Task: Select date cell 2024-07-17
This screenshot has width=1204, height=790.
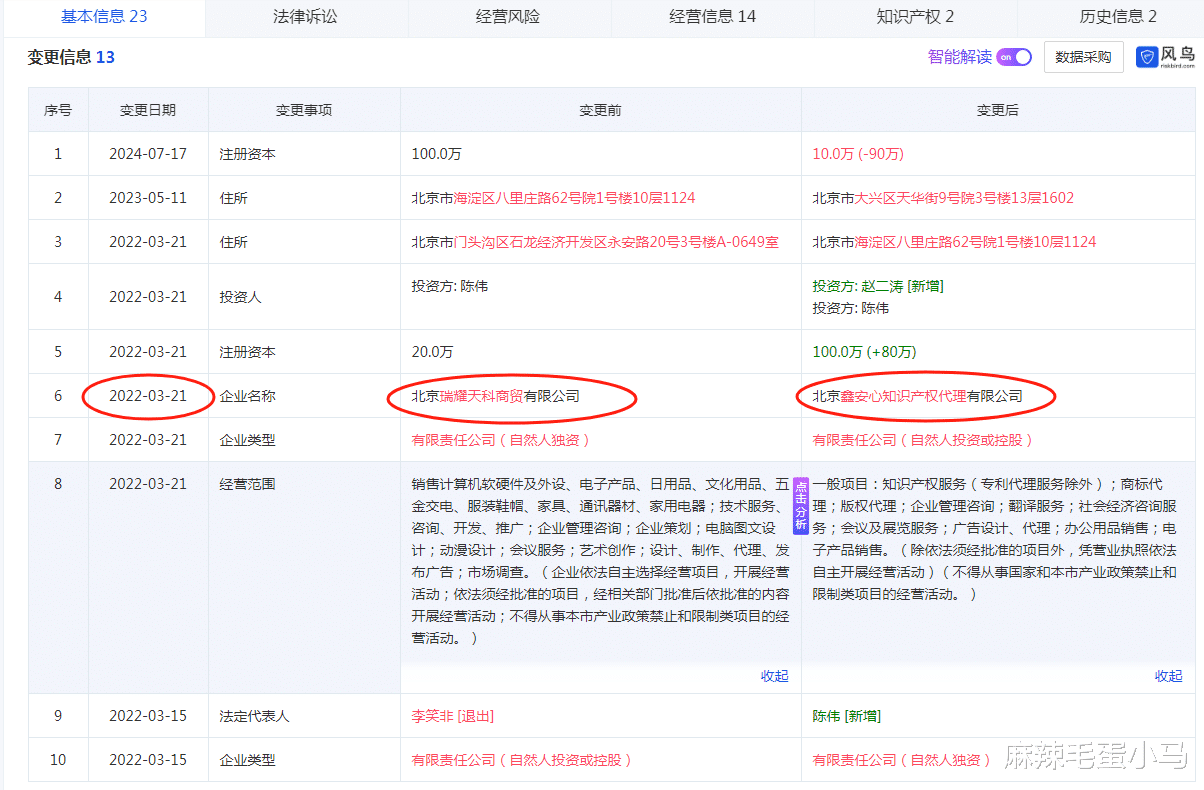Action: point(148,154)
